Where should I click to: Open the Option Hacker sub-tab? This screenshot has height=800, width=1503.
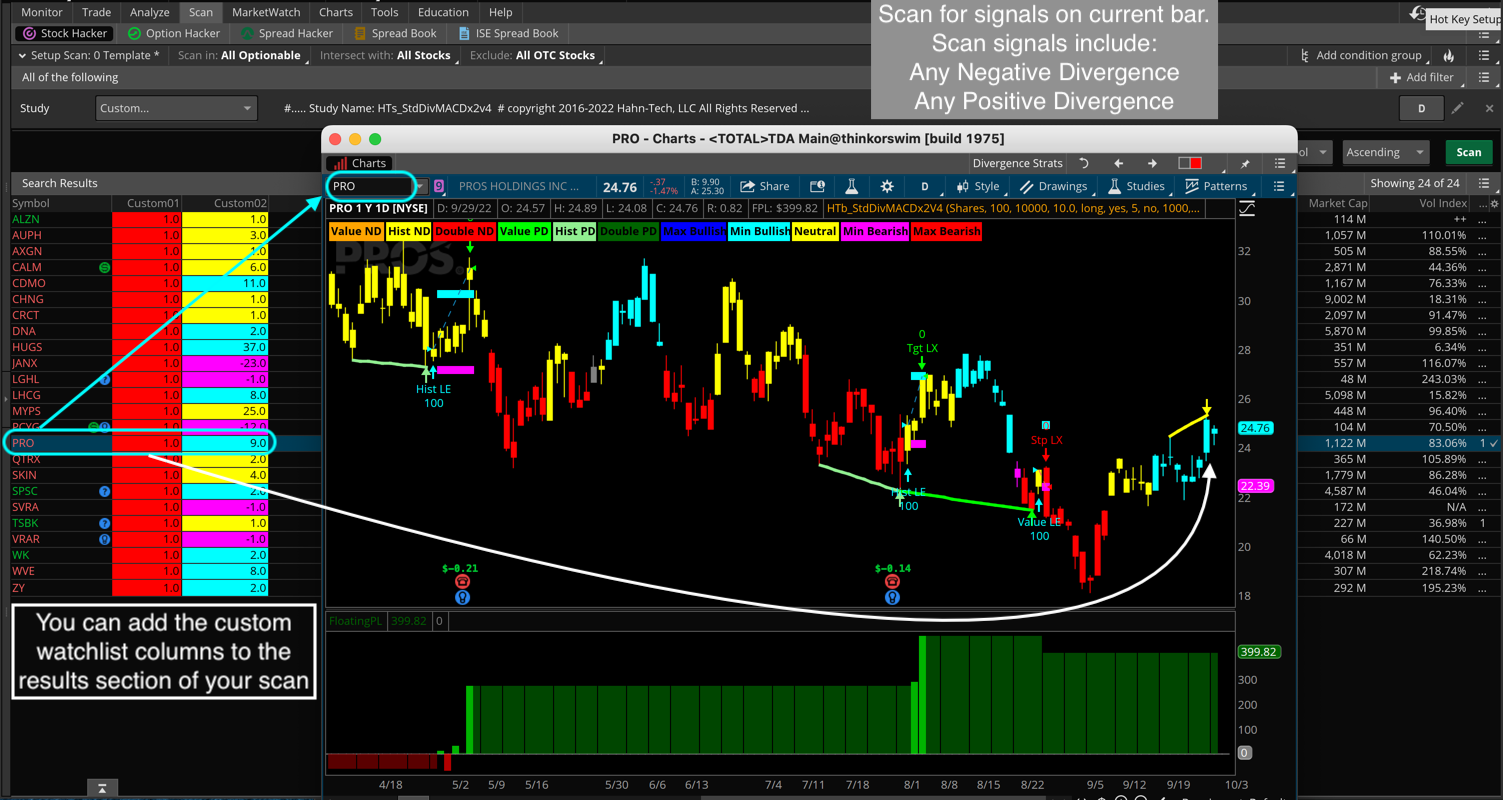[174, 33]
